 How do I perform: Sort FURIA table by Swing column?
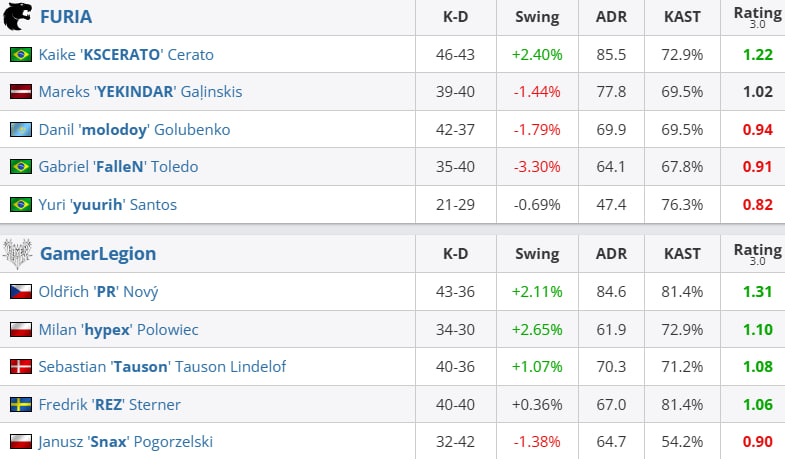click(x=537, y=17)
